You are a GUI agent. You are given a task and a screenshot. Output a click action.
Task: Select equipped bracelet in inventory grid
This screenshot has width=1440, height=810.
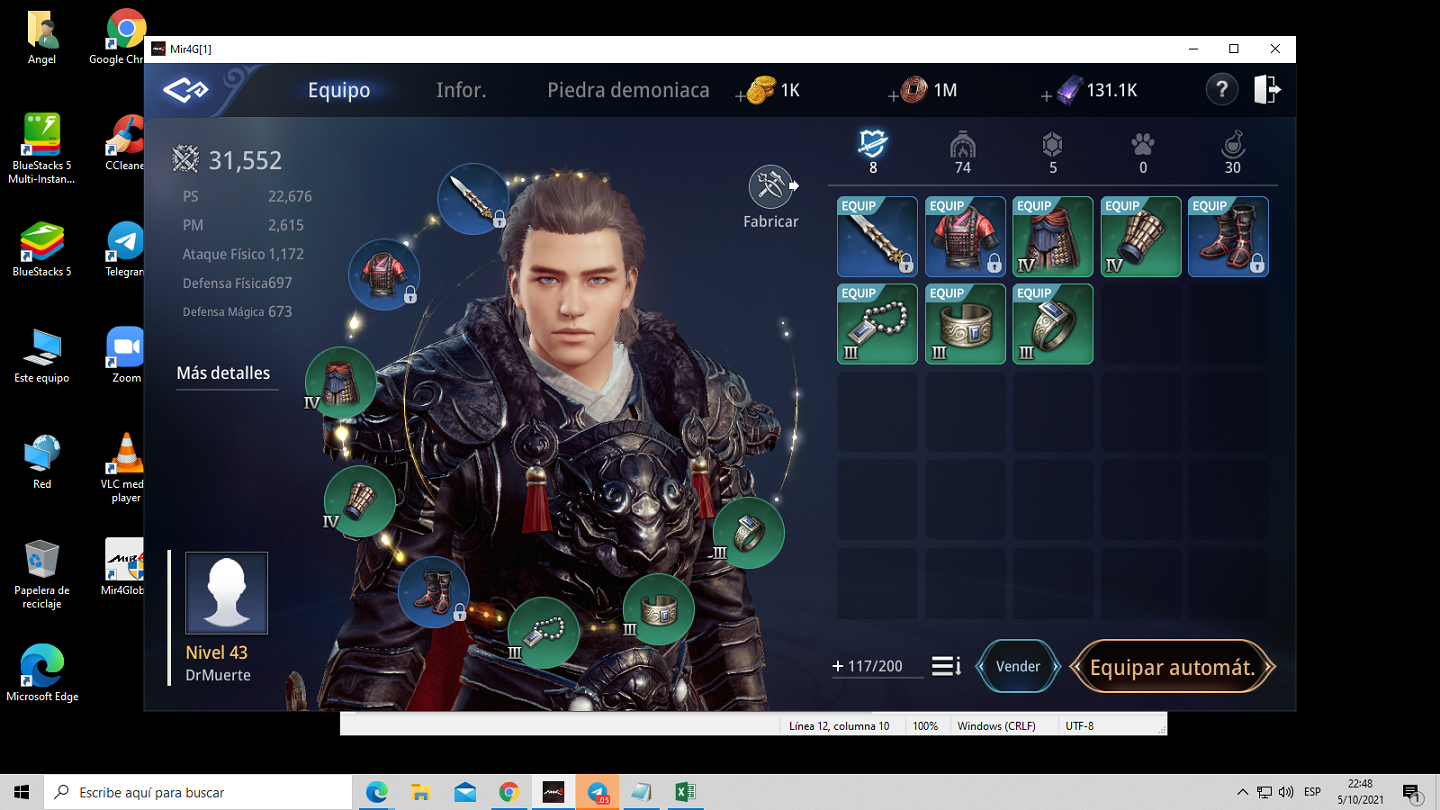[x=965, y=324]
